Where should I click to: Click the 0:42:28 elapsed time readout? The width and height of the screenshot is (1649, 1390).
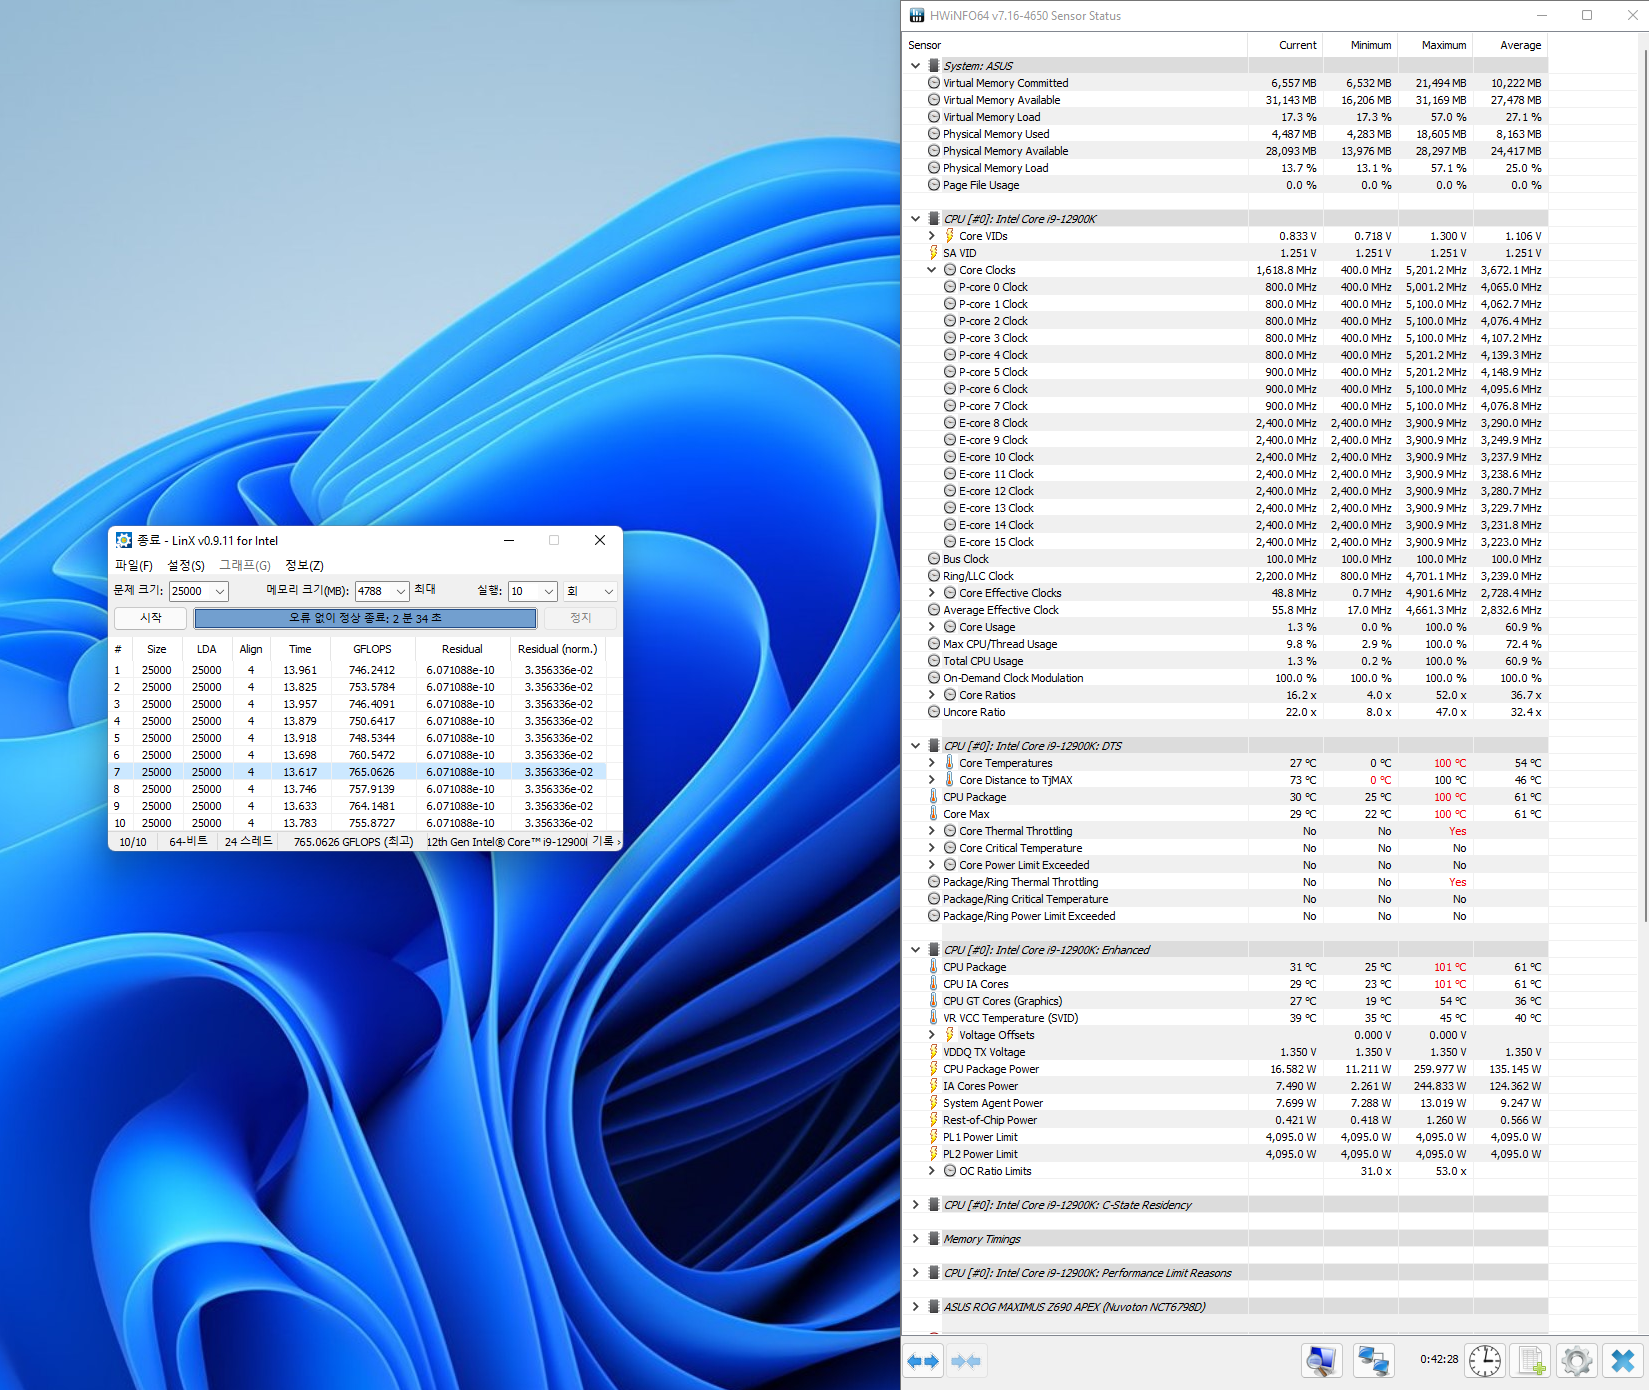(x=1439, y=1359)
